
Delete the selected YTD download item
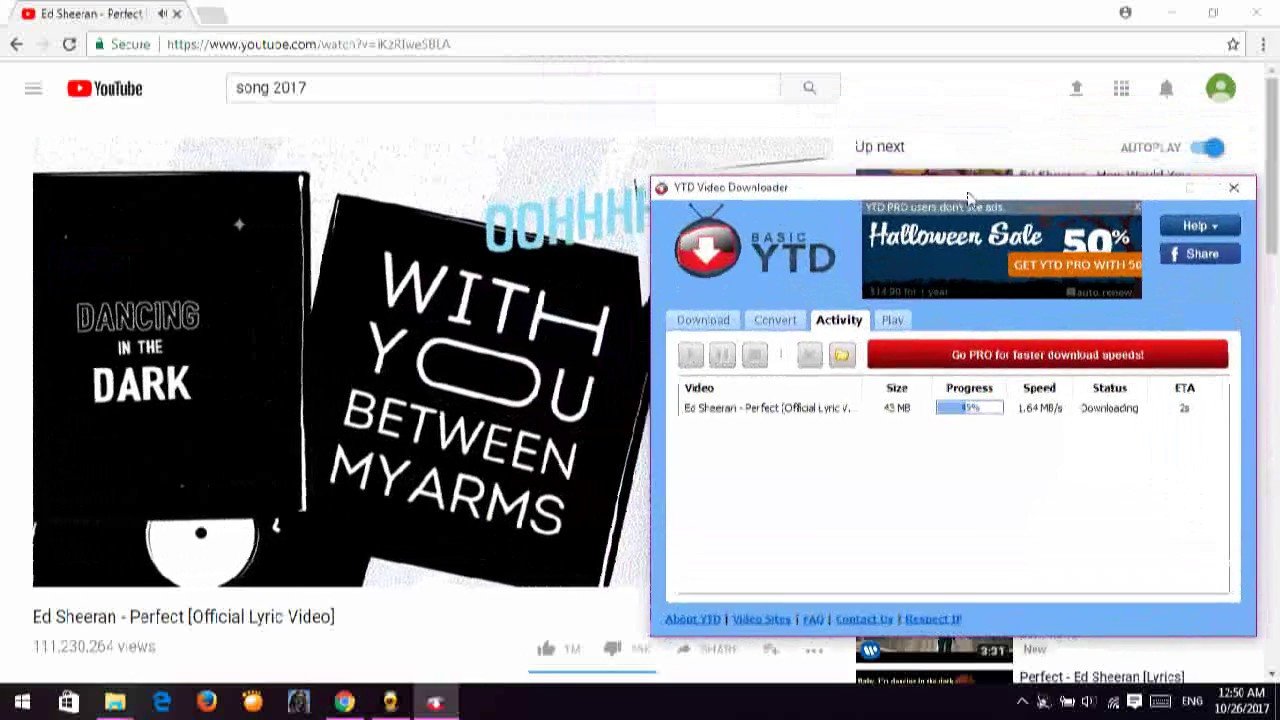pyautogui.click(x=810, y=355)
